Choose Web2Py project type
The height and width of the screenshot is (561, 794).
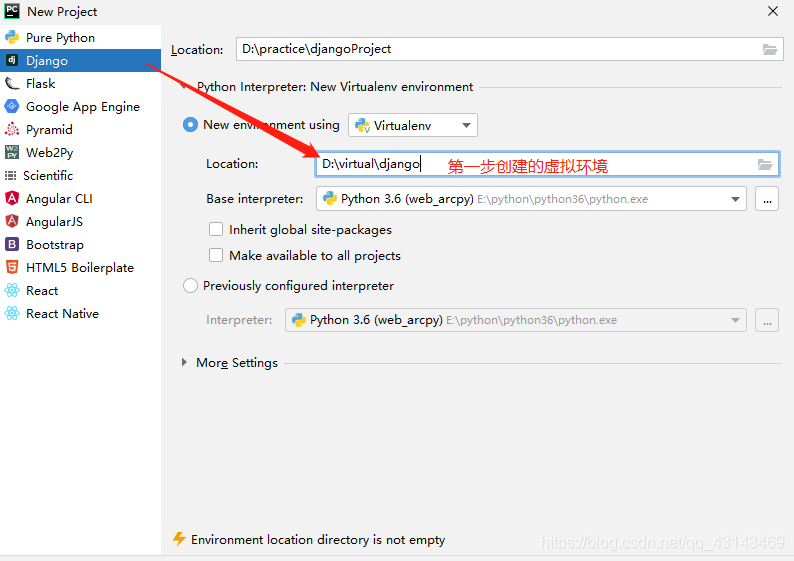[x=81, y=152]
